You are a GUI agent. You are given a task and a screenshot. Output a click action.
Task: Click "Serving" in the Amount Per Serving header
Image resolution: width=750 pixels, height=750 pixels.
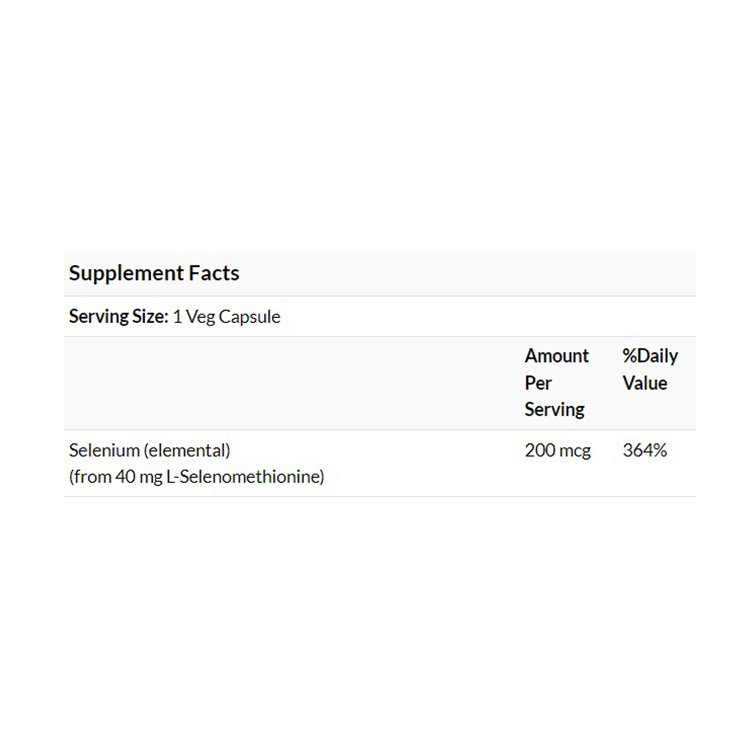pyautogui.click(x=554, y=409)
